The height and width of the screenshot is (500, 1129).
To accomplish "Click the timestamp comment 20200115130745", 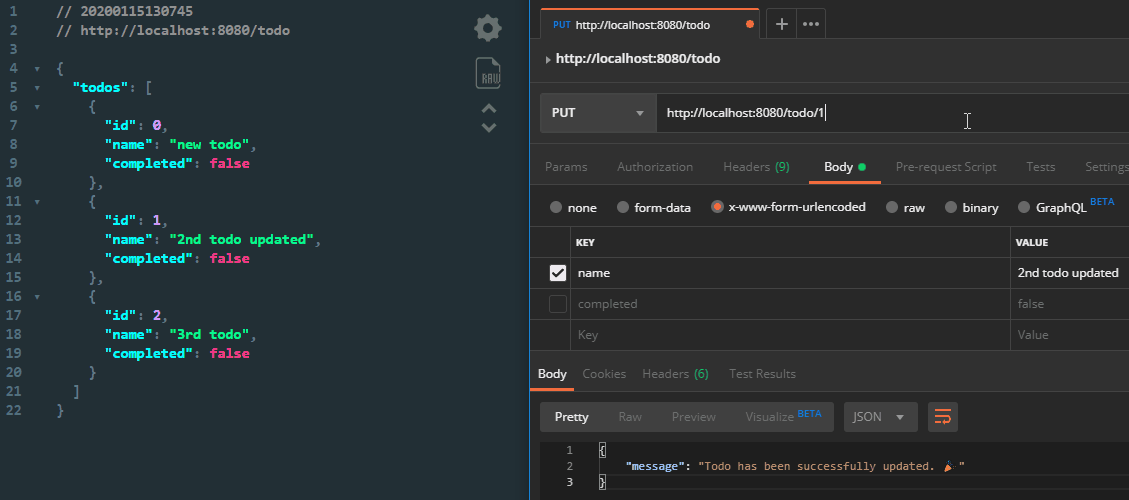I will coord(125,12).
